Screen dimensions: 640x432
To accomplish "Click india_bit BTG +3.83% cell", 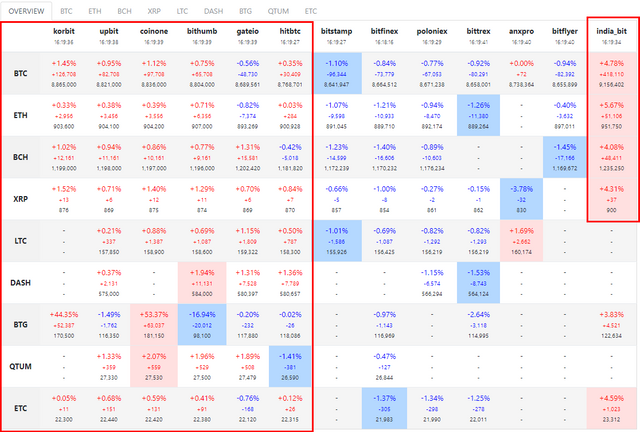I will tap(611, 325).
